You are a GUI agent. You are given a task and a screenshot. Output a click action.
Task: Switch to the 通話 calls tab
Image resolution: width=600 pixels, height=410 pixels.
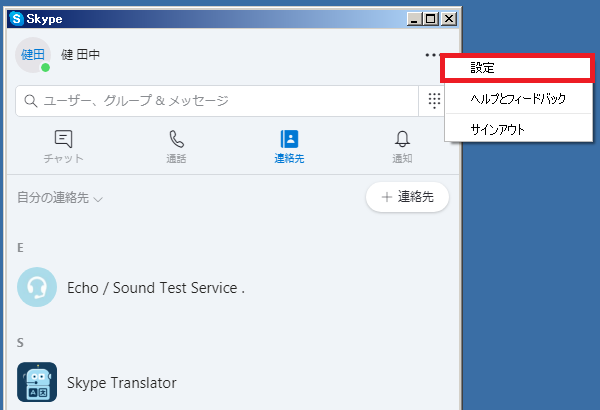coord(176,147)
